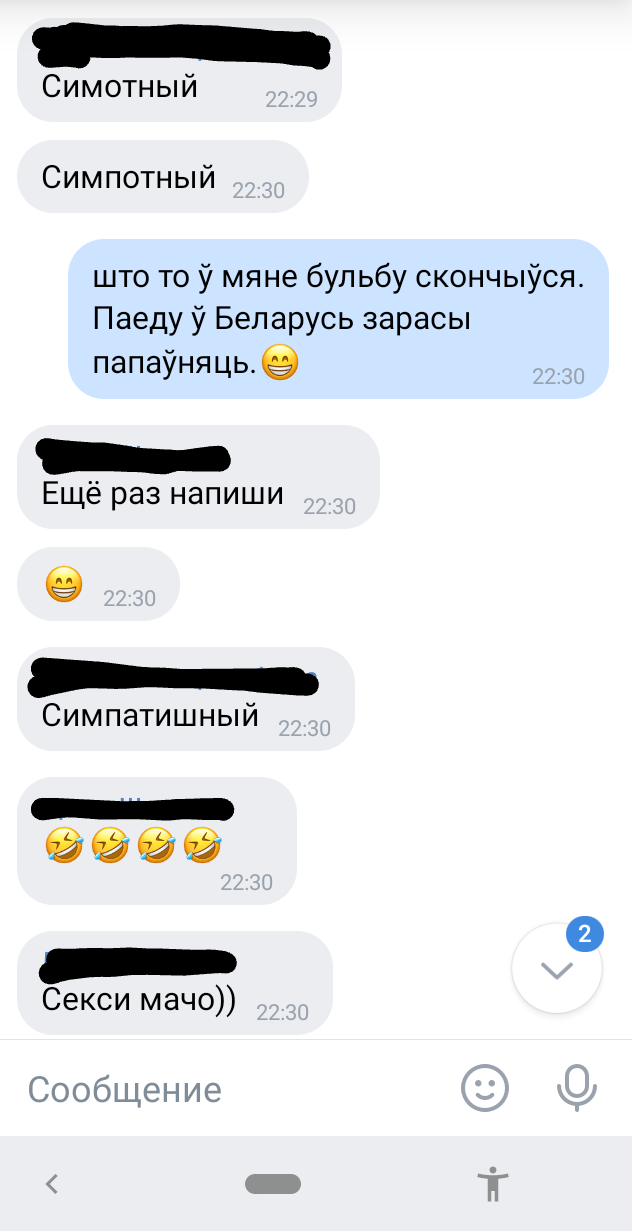Tap the unread count badge showing 2
Viewport: 632px width, 1231px height.
[585, 934]
